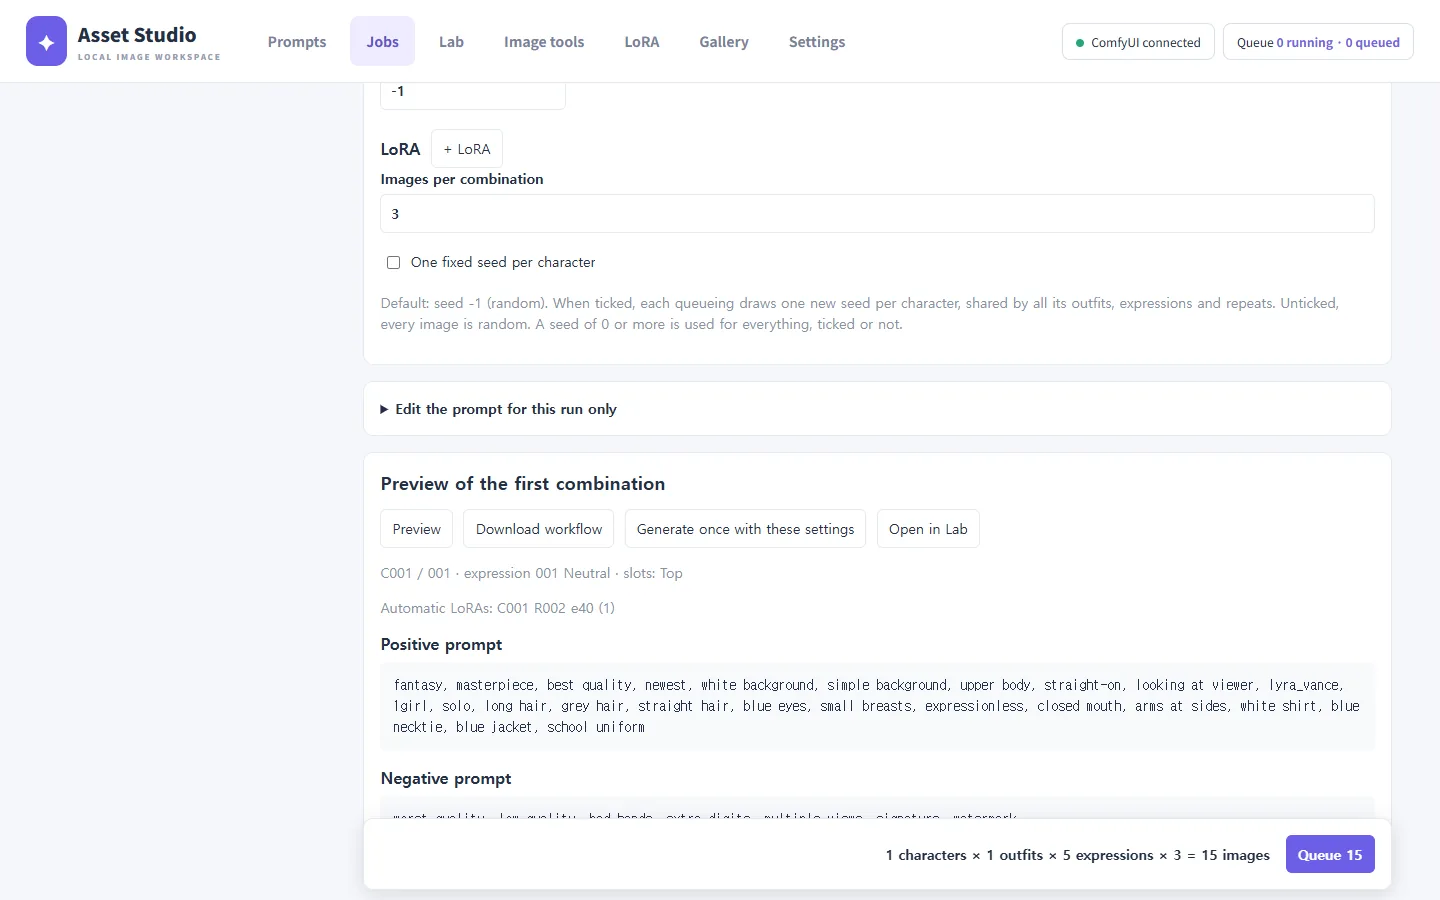Open the Image tools tab
The image size is (1440, 900).
(x=544, y=41)
